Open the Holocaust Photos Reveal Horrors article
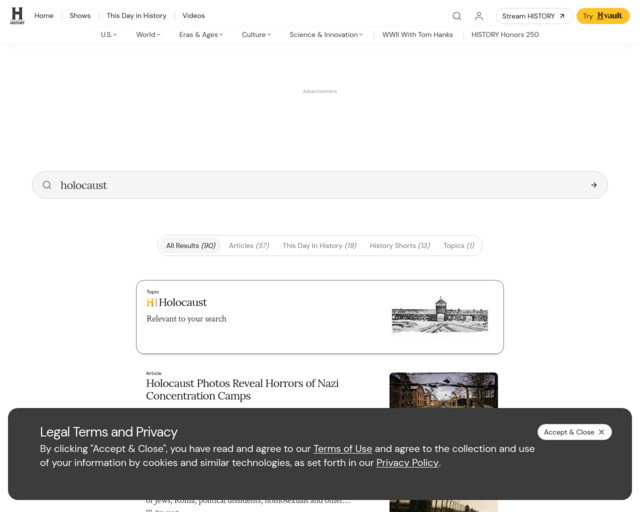The height and width of the screenshot is (512, 640). [242, 390]
